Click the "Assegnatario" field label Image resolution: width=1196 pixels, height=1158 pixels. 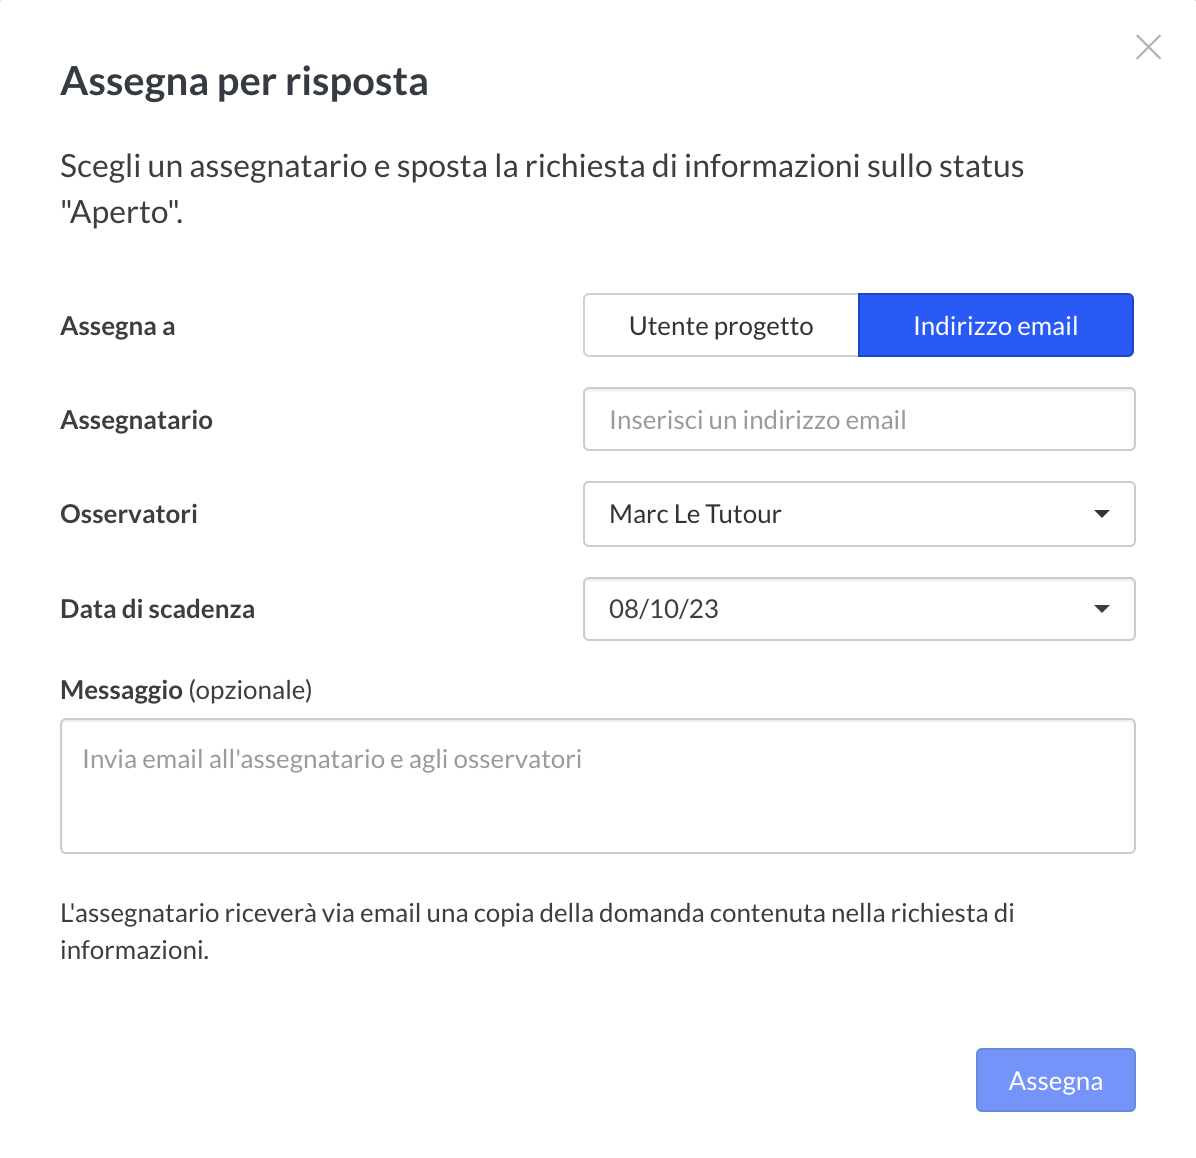(x=136, y=420)
